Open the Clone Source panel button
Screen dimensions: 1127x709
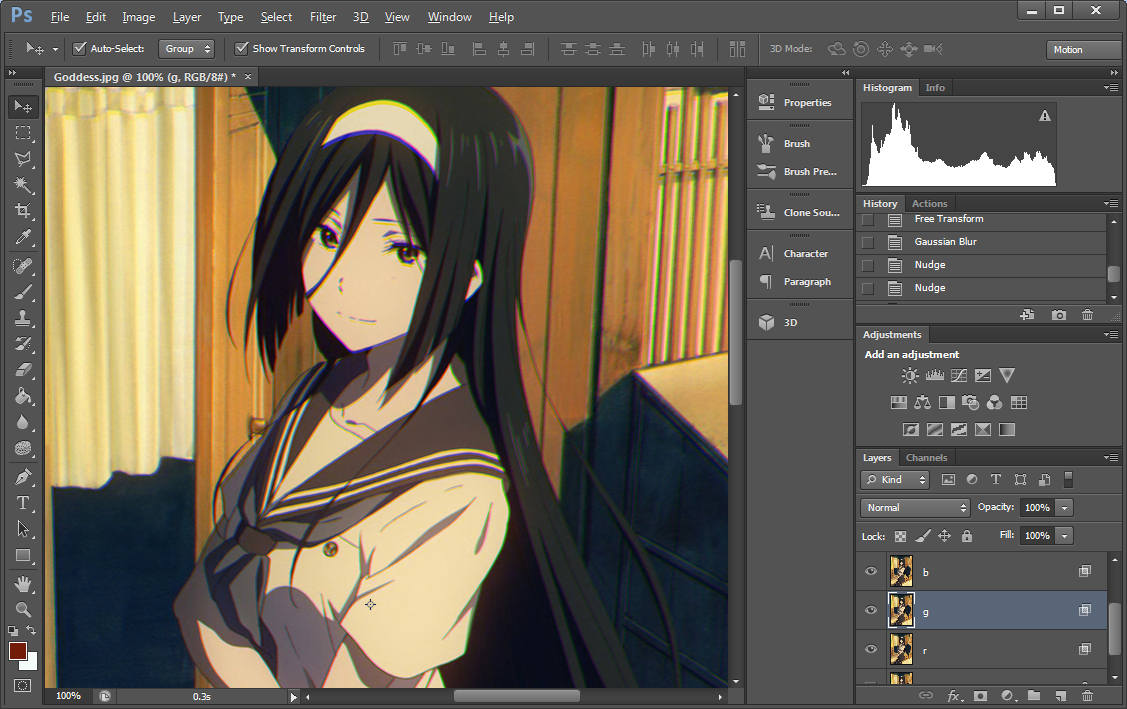click(x=799, y=212)
